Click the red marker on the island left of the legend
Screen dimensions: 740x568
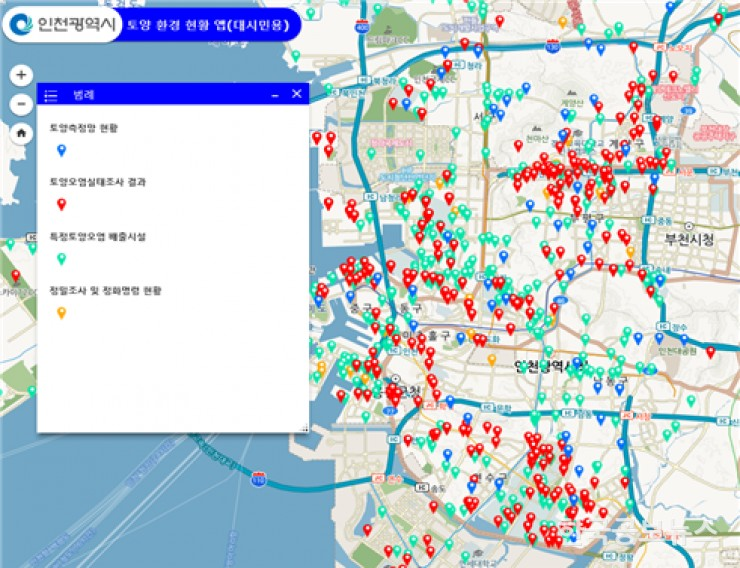click(x=16, y=276)
